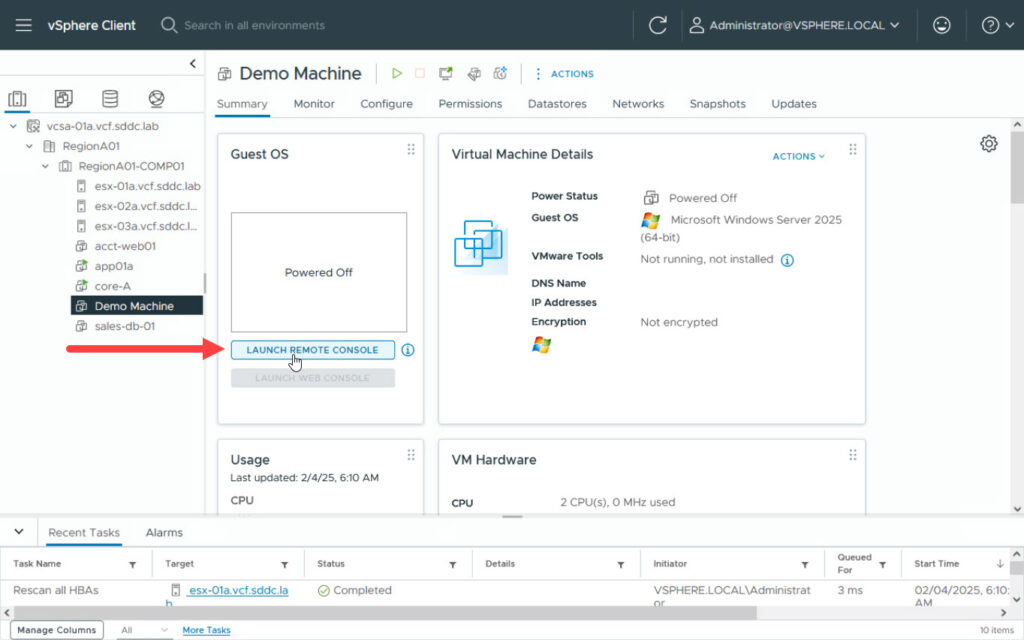Filter the Task Name column

click(x=133, y=565)
